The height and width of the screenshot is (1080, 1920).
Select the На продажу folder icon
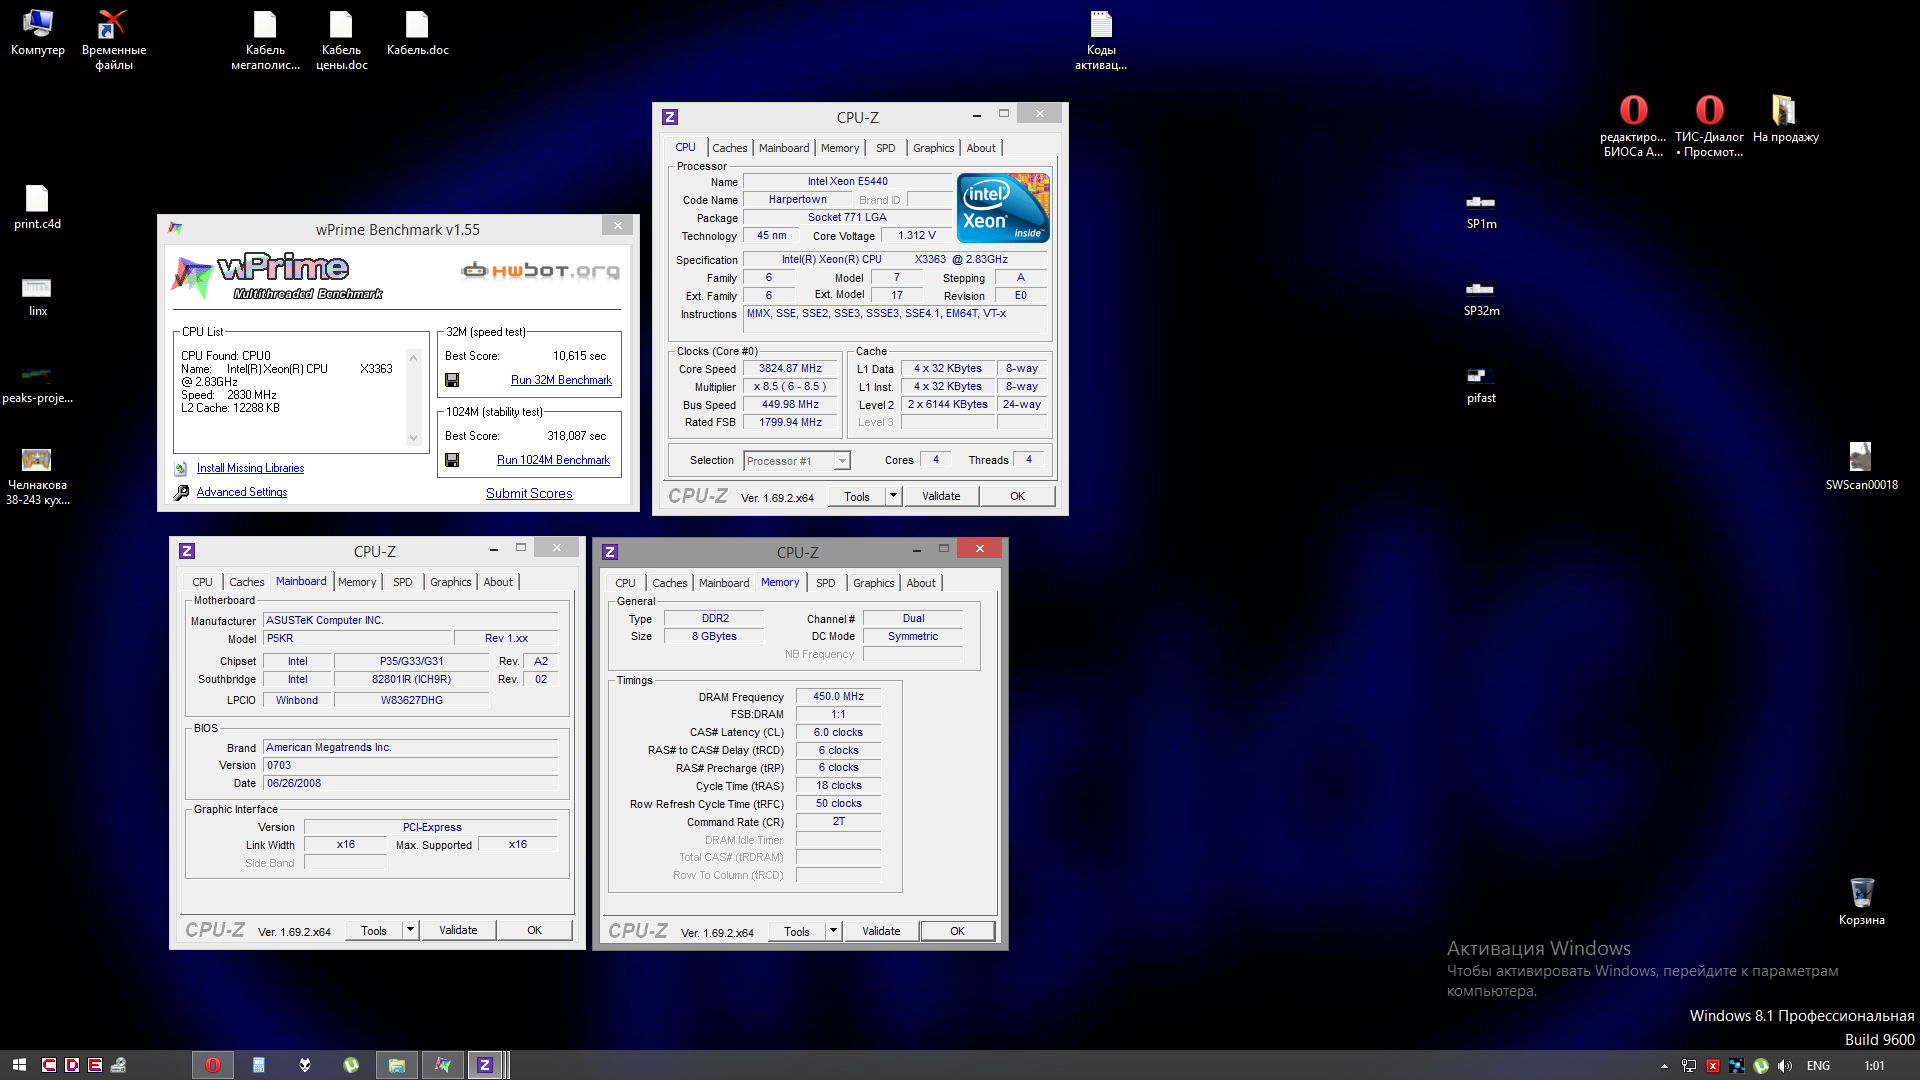tap(1785, 119)
